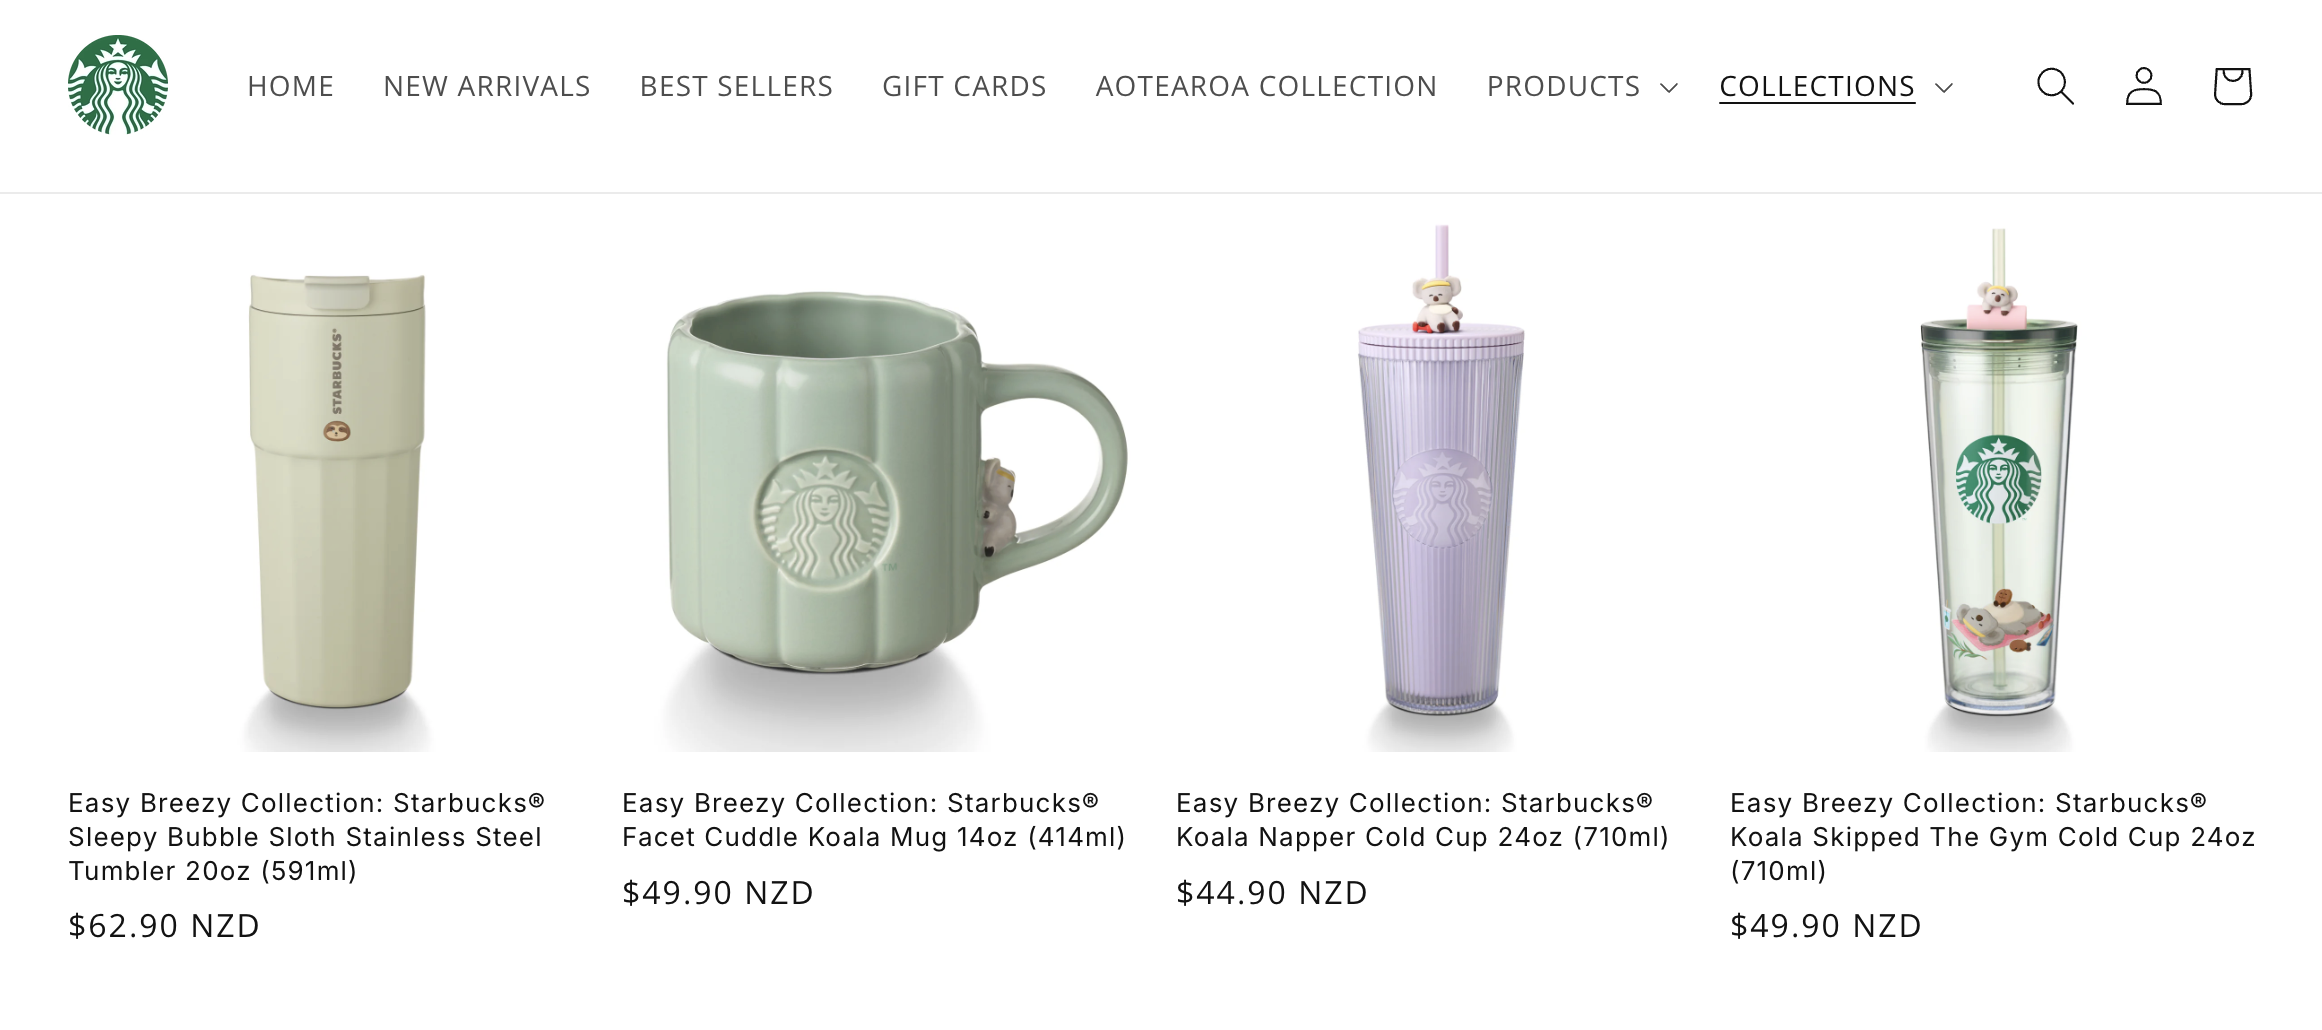Open the New Arrivals page
Image resolution: width=2322 pixels, height=1030 pixels.
[487, 86]
